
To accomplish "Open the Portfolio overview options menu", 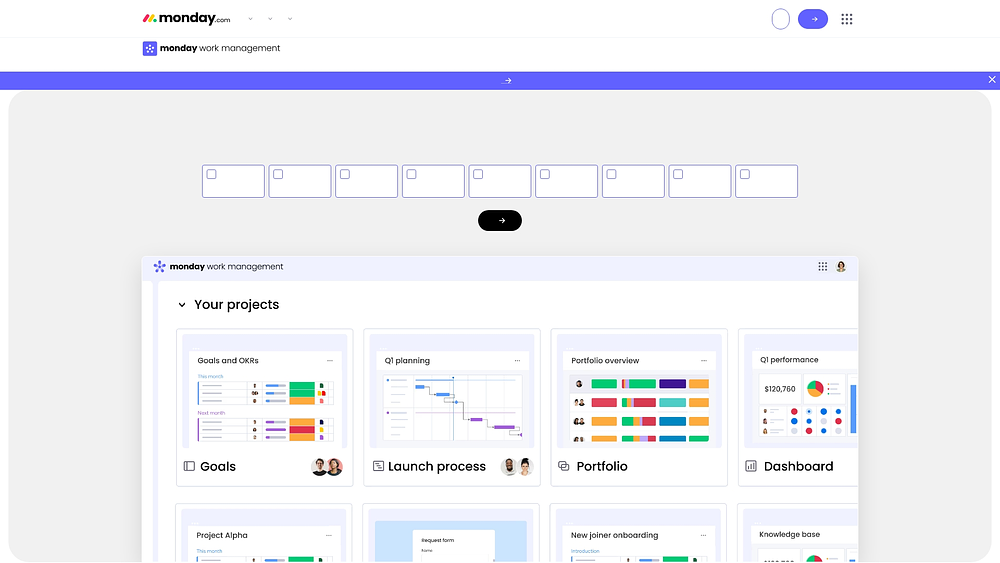I will [704, 361].
